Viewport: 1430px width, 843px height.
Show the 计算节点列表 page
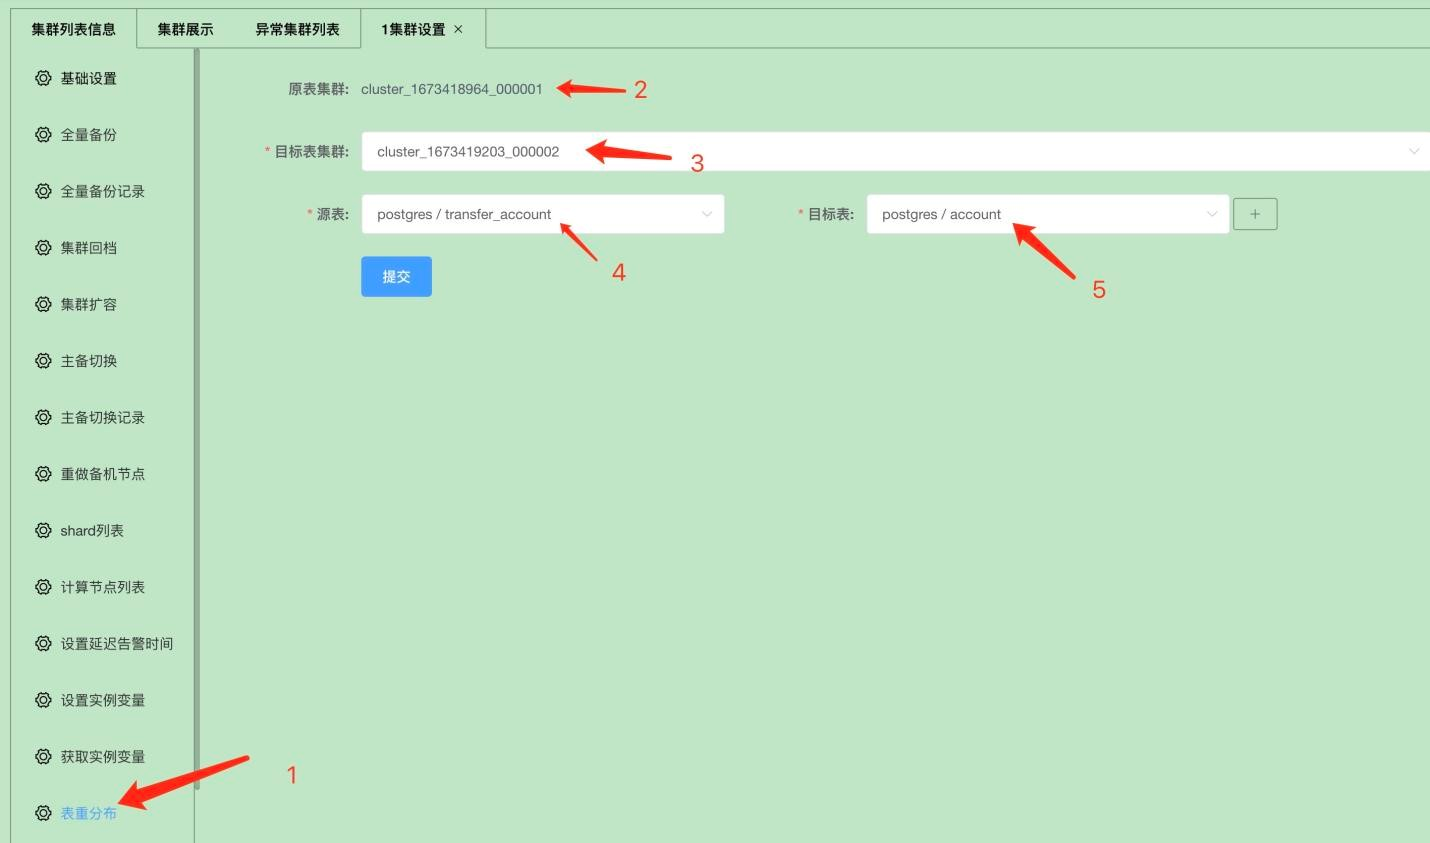(102, 586)
